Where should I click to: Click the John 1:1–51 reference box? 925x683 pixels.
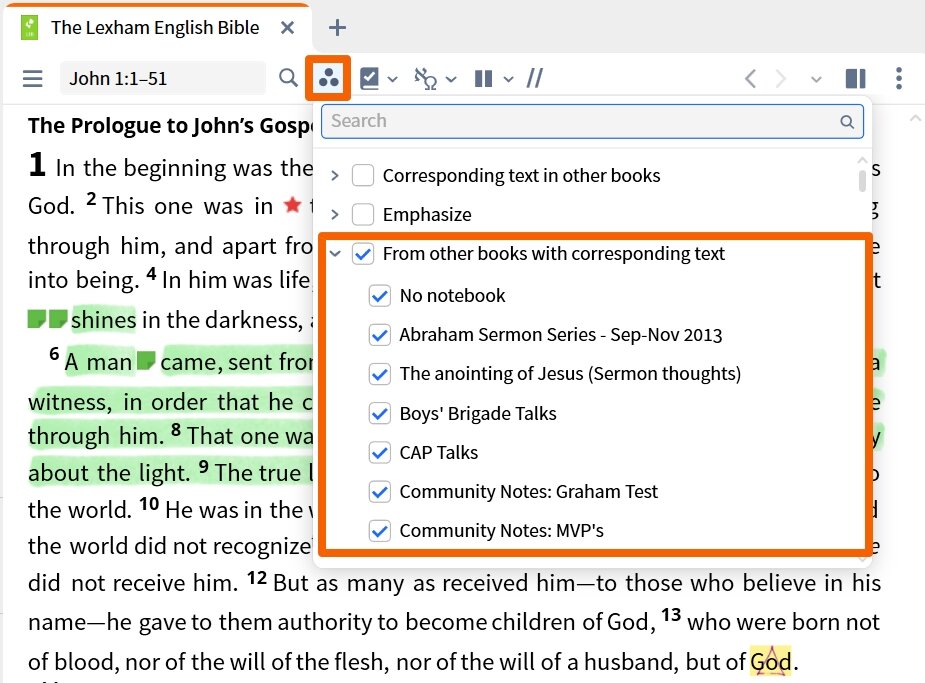(x=163, y=78)
